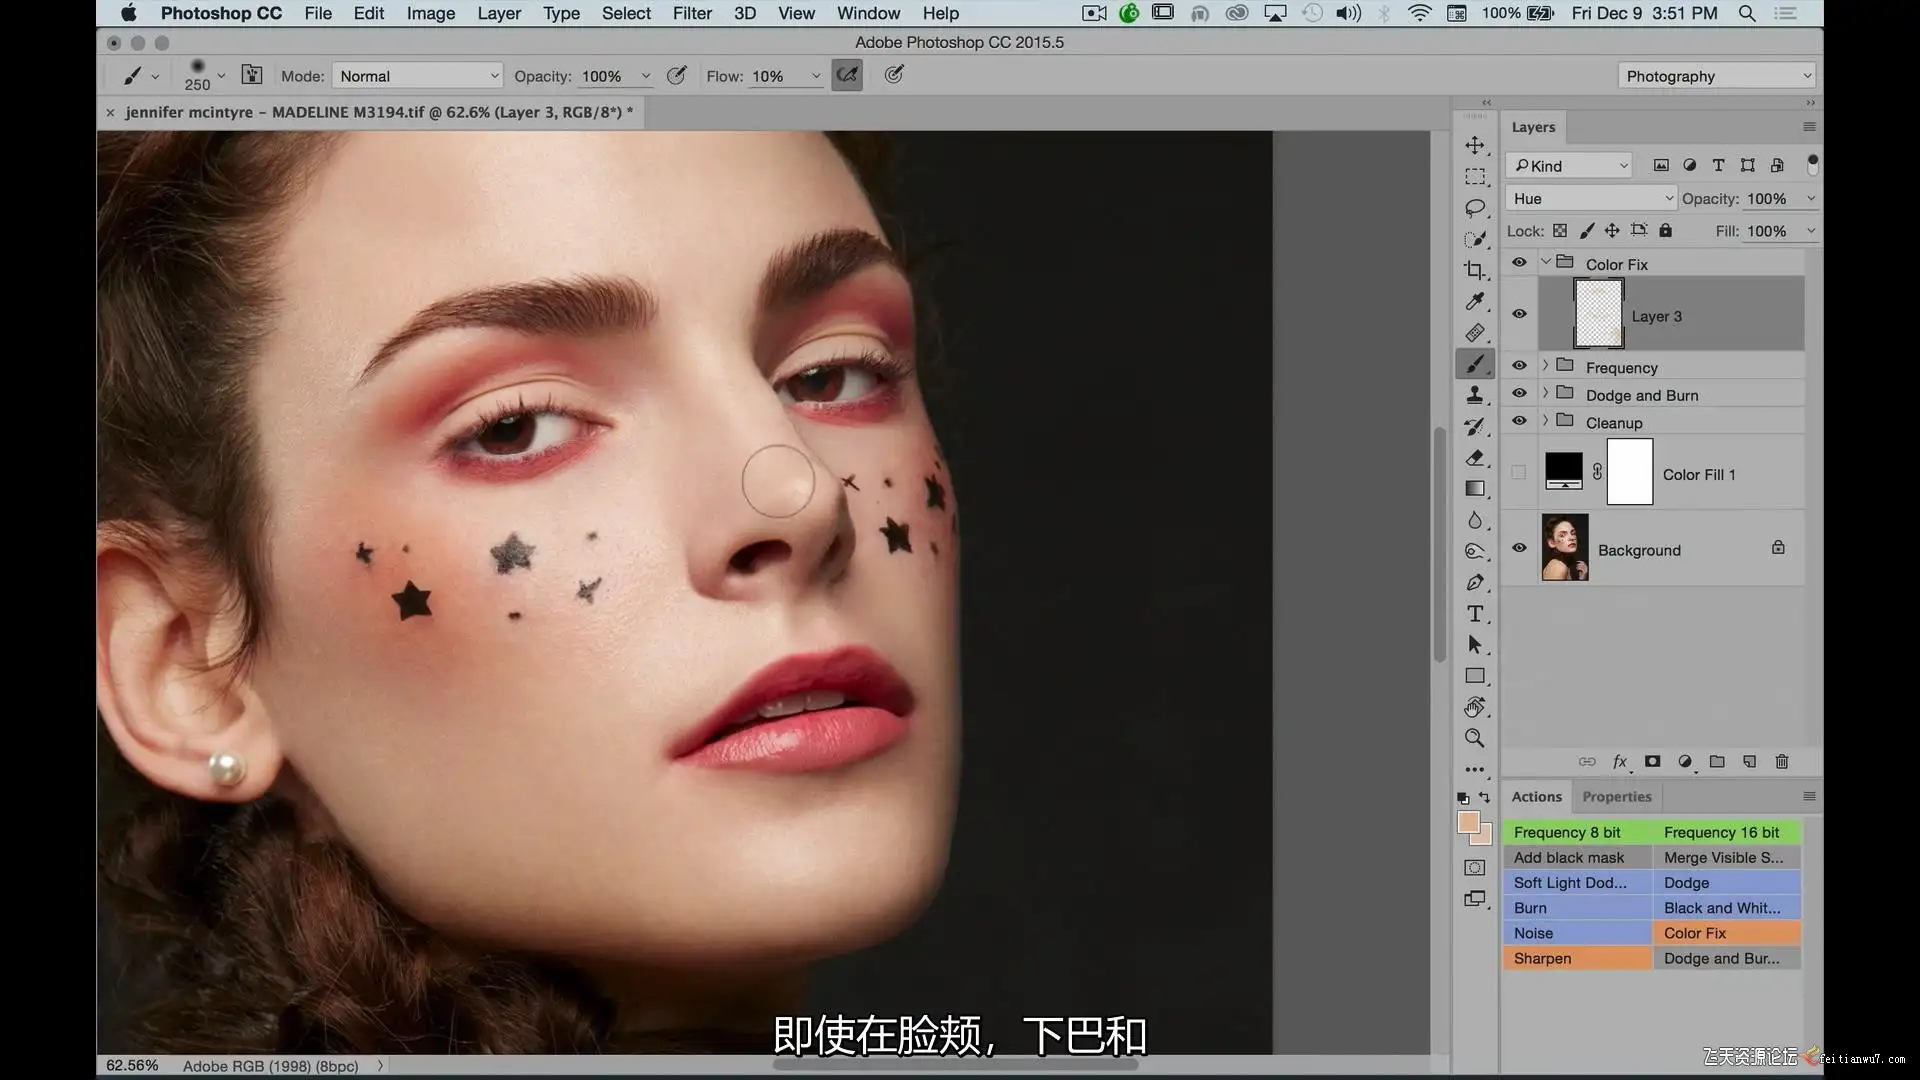Toggle visibility of Dodge and Burn group

(1519, 394)
